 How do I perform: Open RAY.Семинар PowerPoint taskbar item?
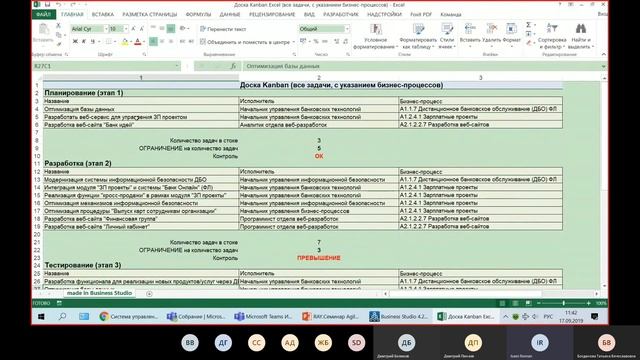[x=330, y=316]
